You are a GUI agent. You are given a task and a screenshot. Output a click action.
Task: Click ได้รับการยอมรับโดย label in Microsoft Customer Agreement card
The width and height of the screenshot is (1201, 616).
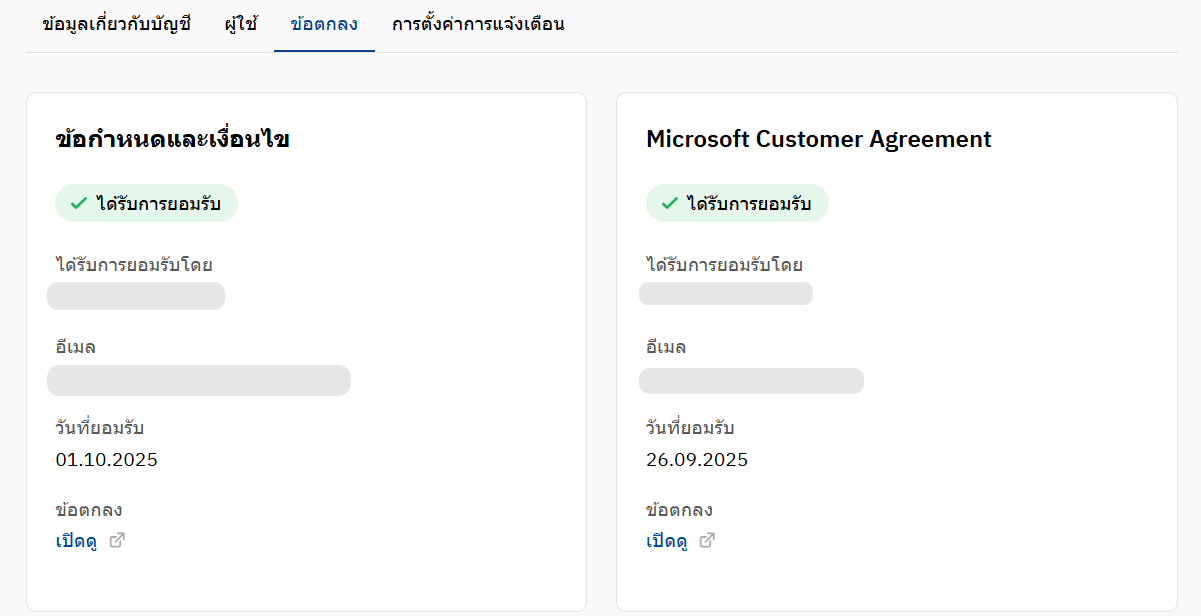(x=725, y=265)
